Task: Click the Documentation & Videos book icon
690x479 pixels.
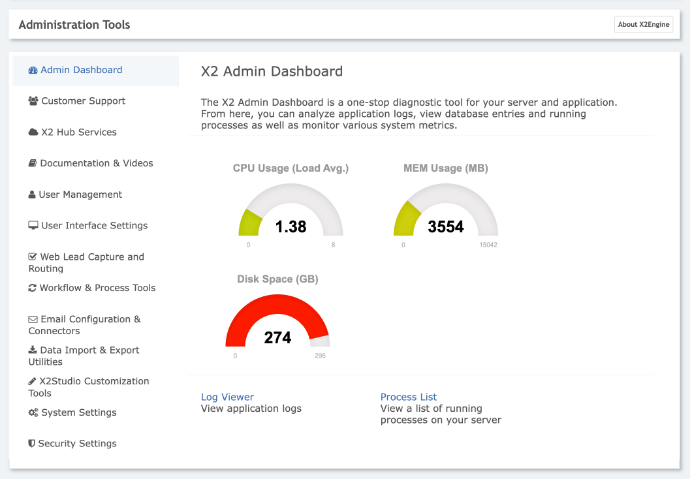Action: click(x=33, y=163)
